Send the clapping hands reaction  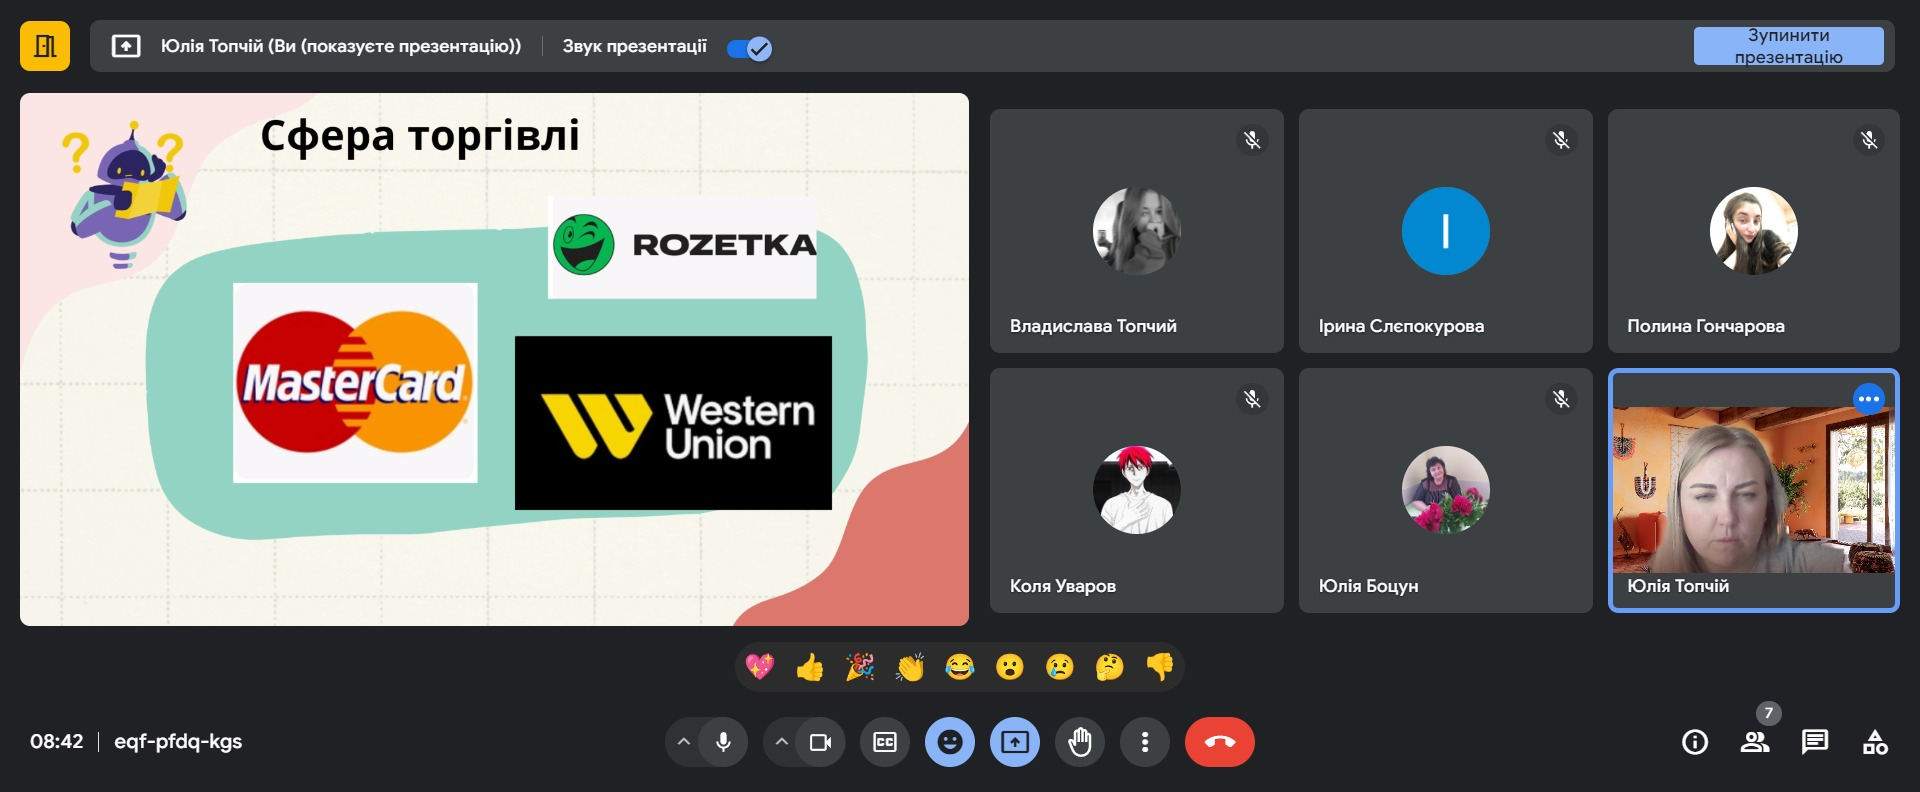coord(910,667)
